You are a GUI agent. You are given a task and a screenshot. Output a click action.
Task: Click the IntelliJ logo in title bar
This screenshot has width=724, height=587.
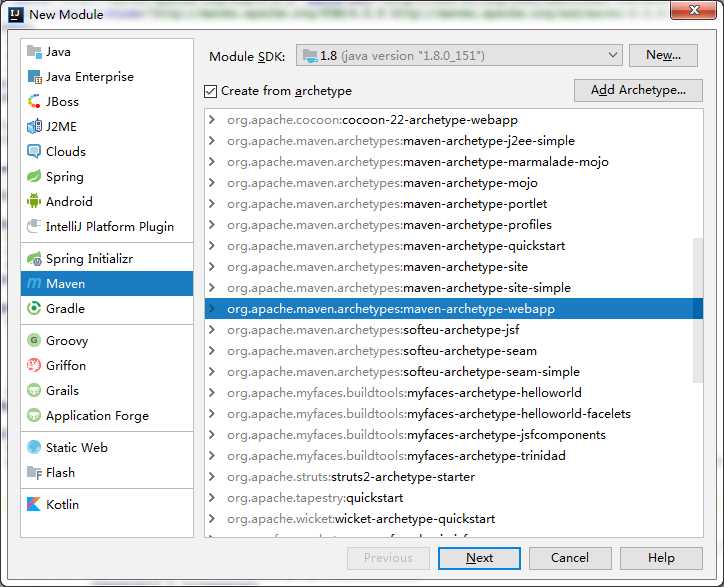point(16,14)
